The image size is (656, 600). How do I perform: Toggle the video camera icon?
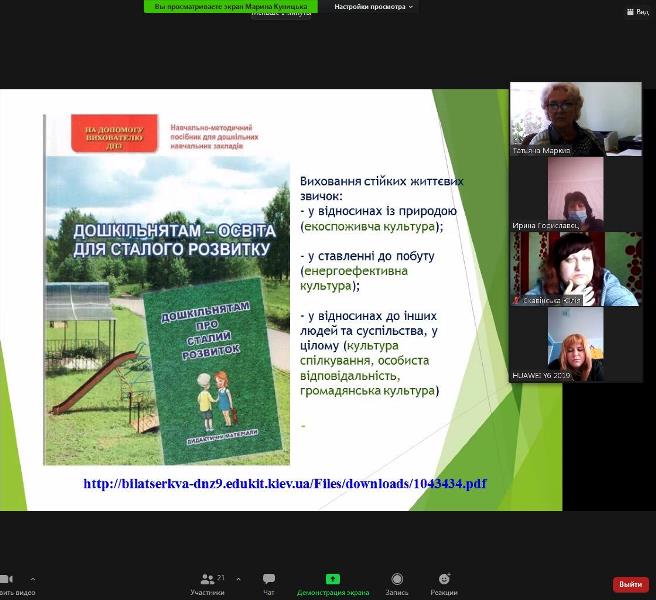pos(6,580)
